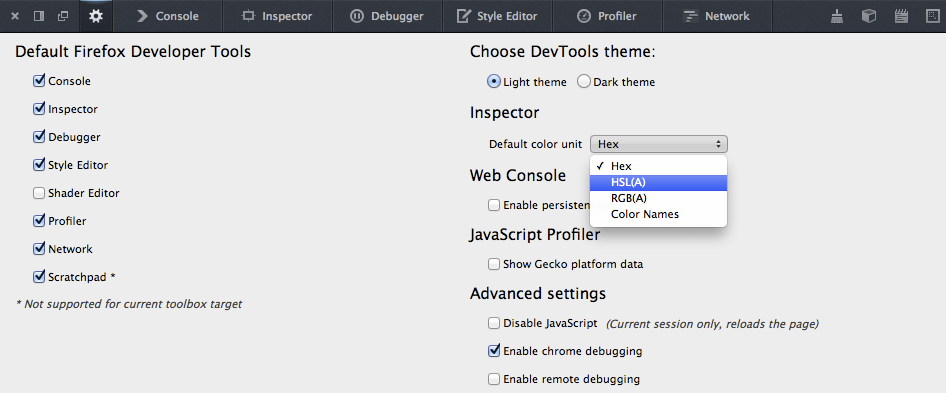The image size is (946, 393).
Task: Click the Style Editor pencil icon
Action: click(x=463, y=16)
